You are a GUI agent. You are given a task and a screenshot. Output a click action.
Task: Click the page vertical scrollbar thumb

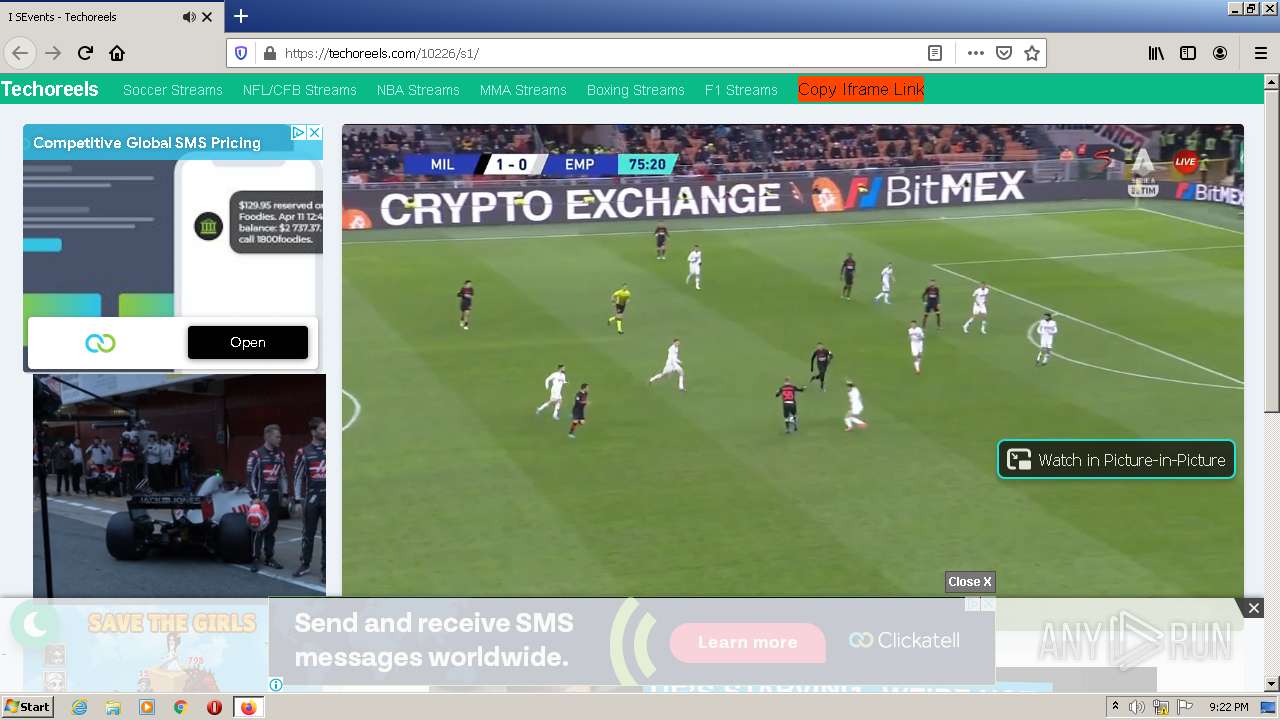tap(1271, 252)
